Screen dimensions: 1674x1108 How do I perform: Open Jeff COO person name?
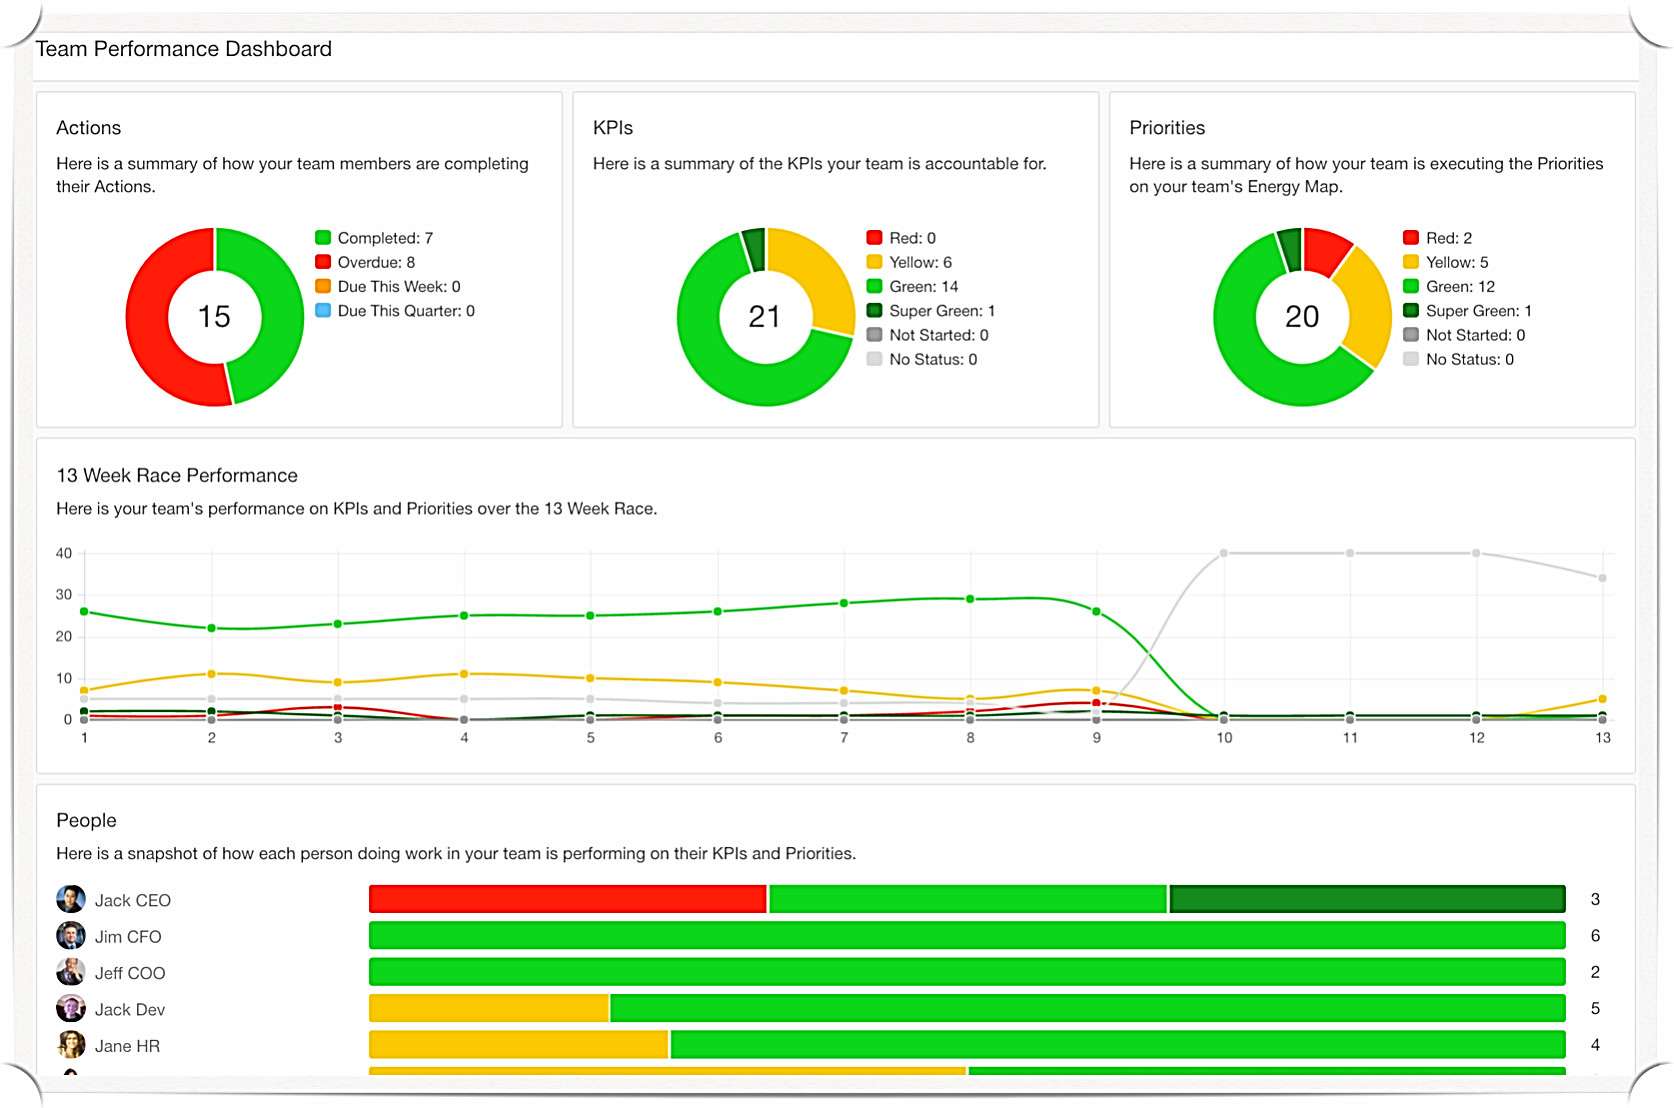(x=130, y=973)
